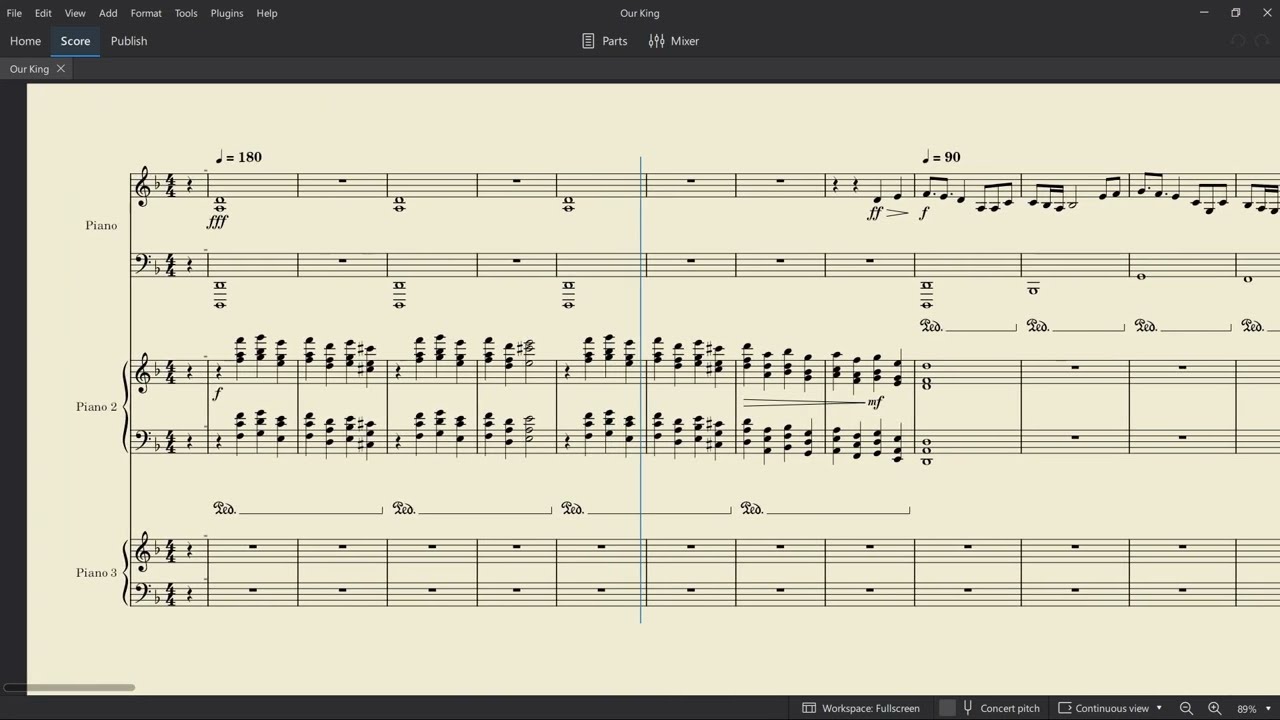Switch to the Score tab

[75, 41]
